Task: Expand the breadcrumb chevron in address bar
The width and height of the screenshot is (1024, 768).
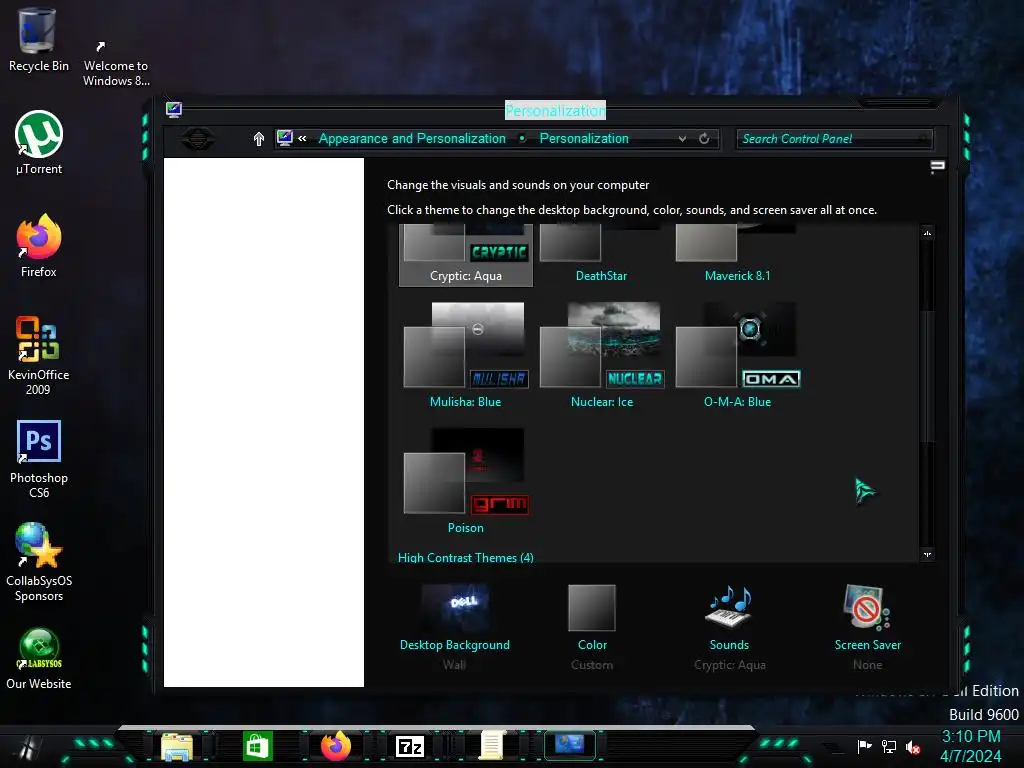Action: 302,138
